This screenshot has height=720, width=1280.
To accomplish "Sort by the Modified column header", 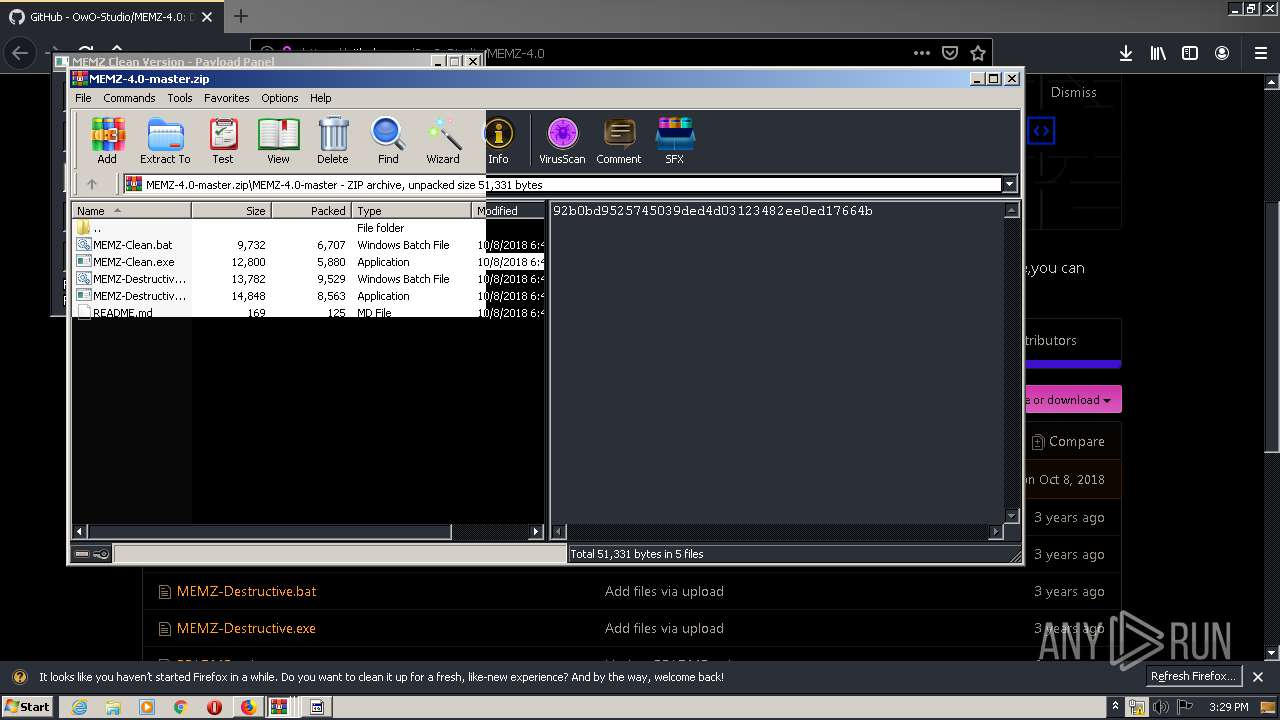I will click(508, 210).
